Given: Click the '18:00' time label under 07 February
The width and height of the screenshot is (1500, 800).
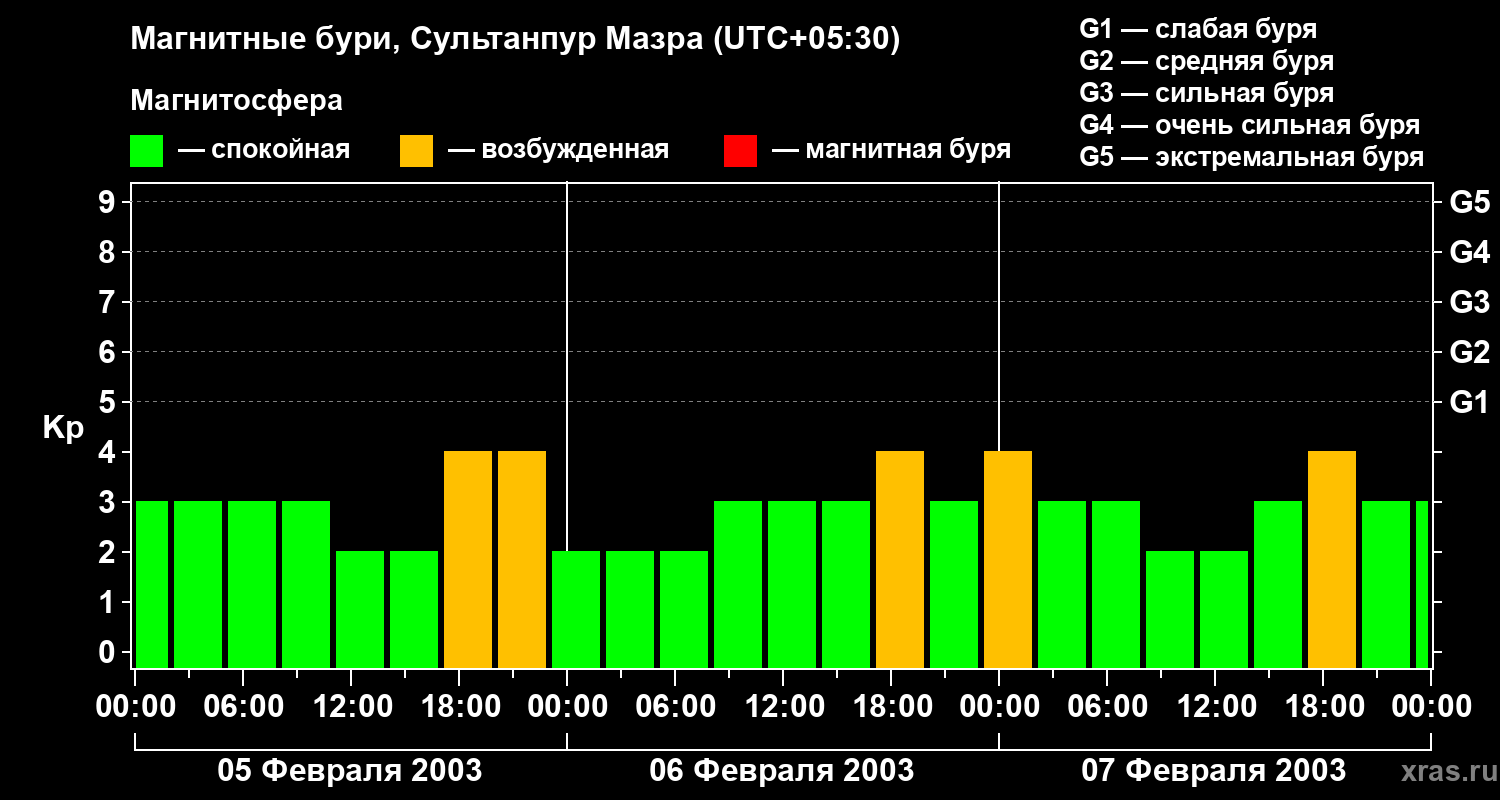Looking at the screenshot, I should point(1323,707).
